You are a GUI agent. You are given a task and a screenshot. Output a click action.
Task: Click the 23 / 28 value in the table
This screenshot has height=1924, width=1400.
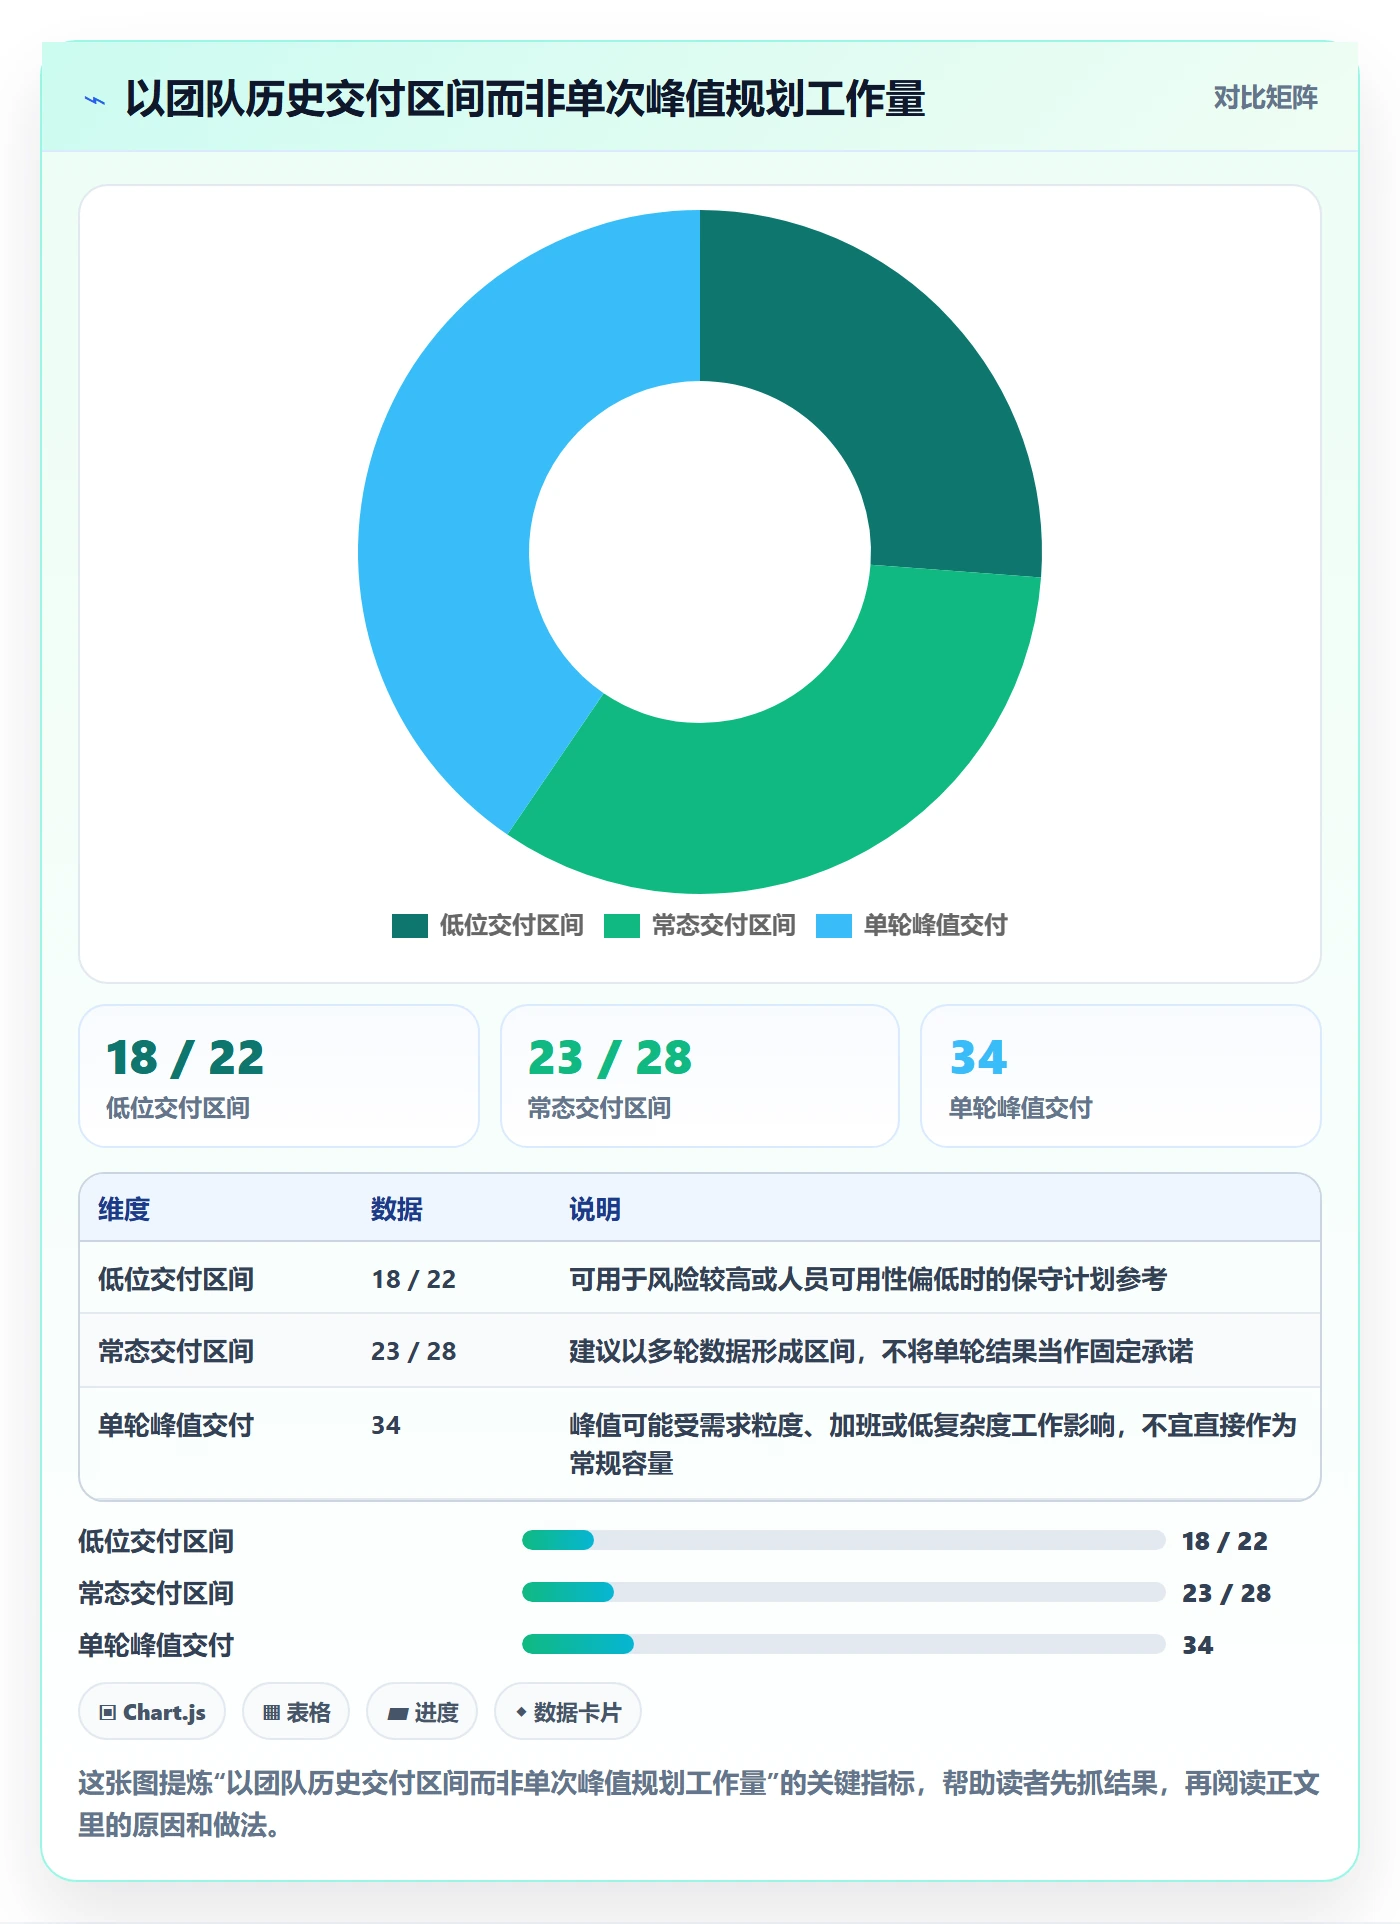[414, 1351]
